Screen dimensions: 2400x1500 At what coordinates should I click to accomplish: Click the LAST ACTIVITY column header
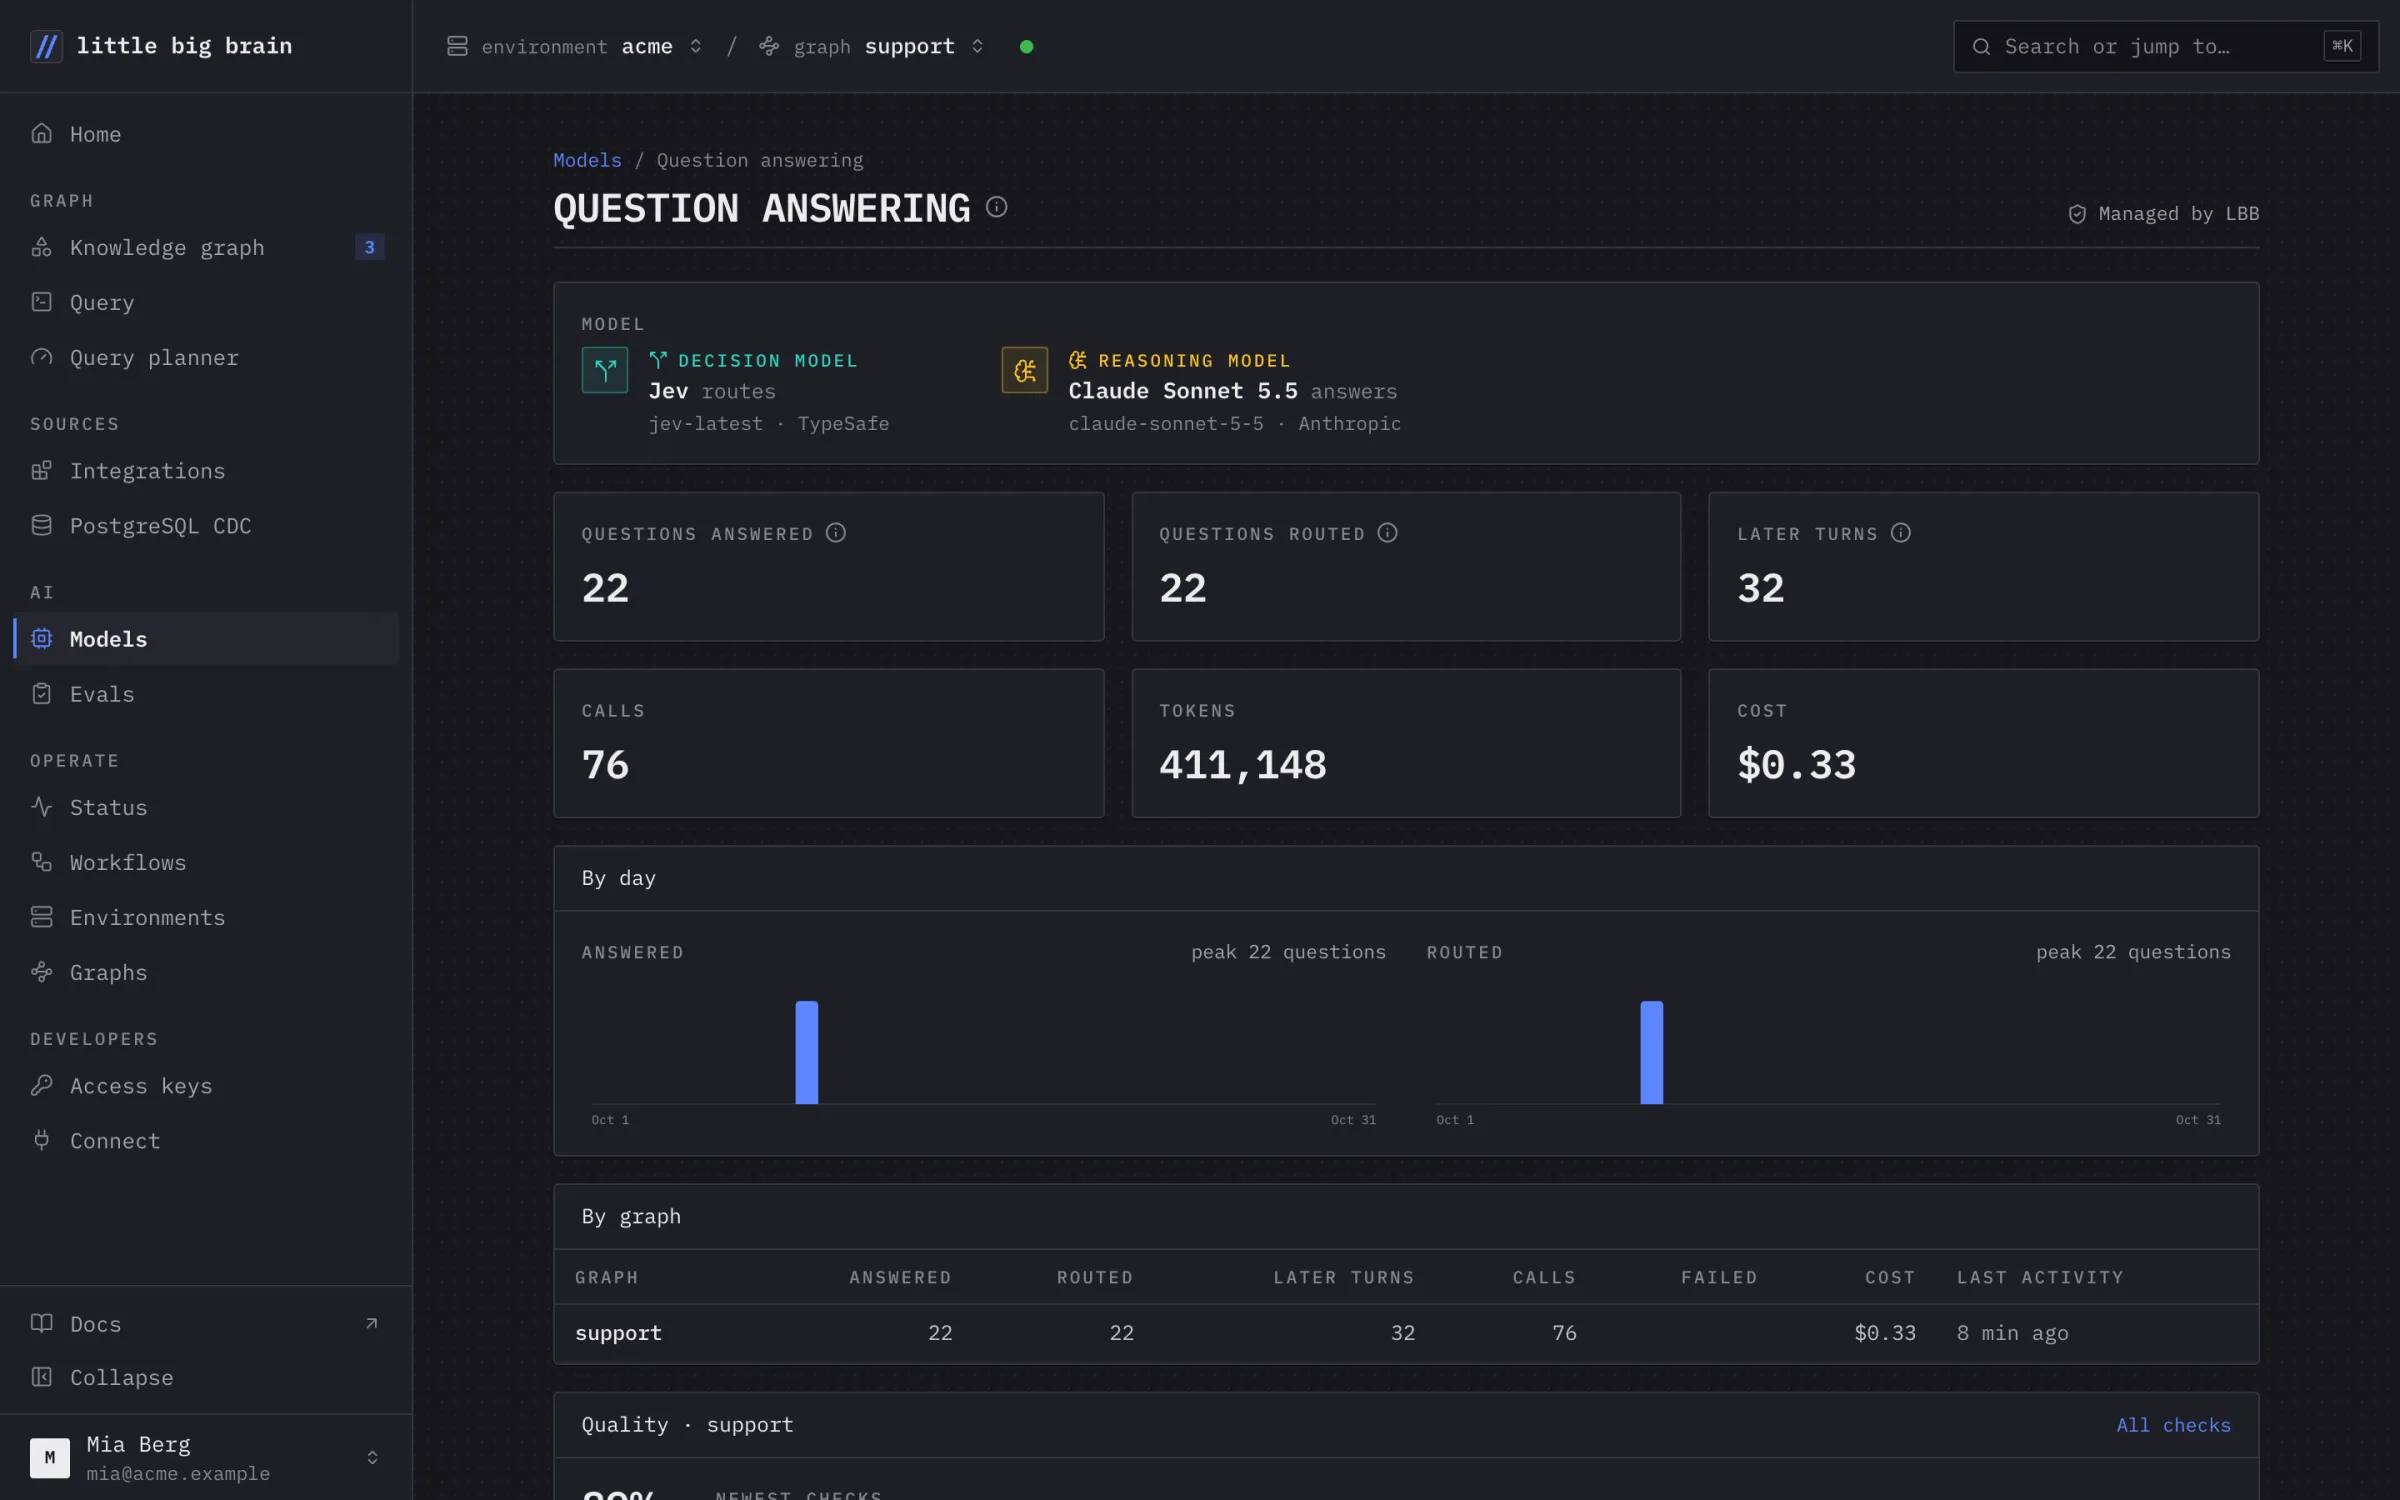[2040, 1277]
